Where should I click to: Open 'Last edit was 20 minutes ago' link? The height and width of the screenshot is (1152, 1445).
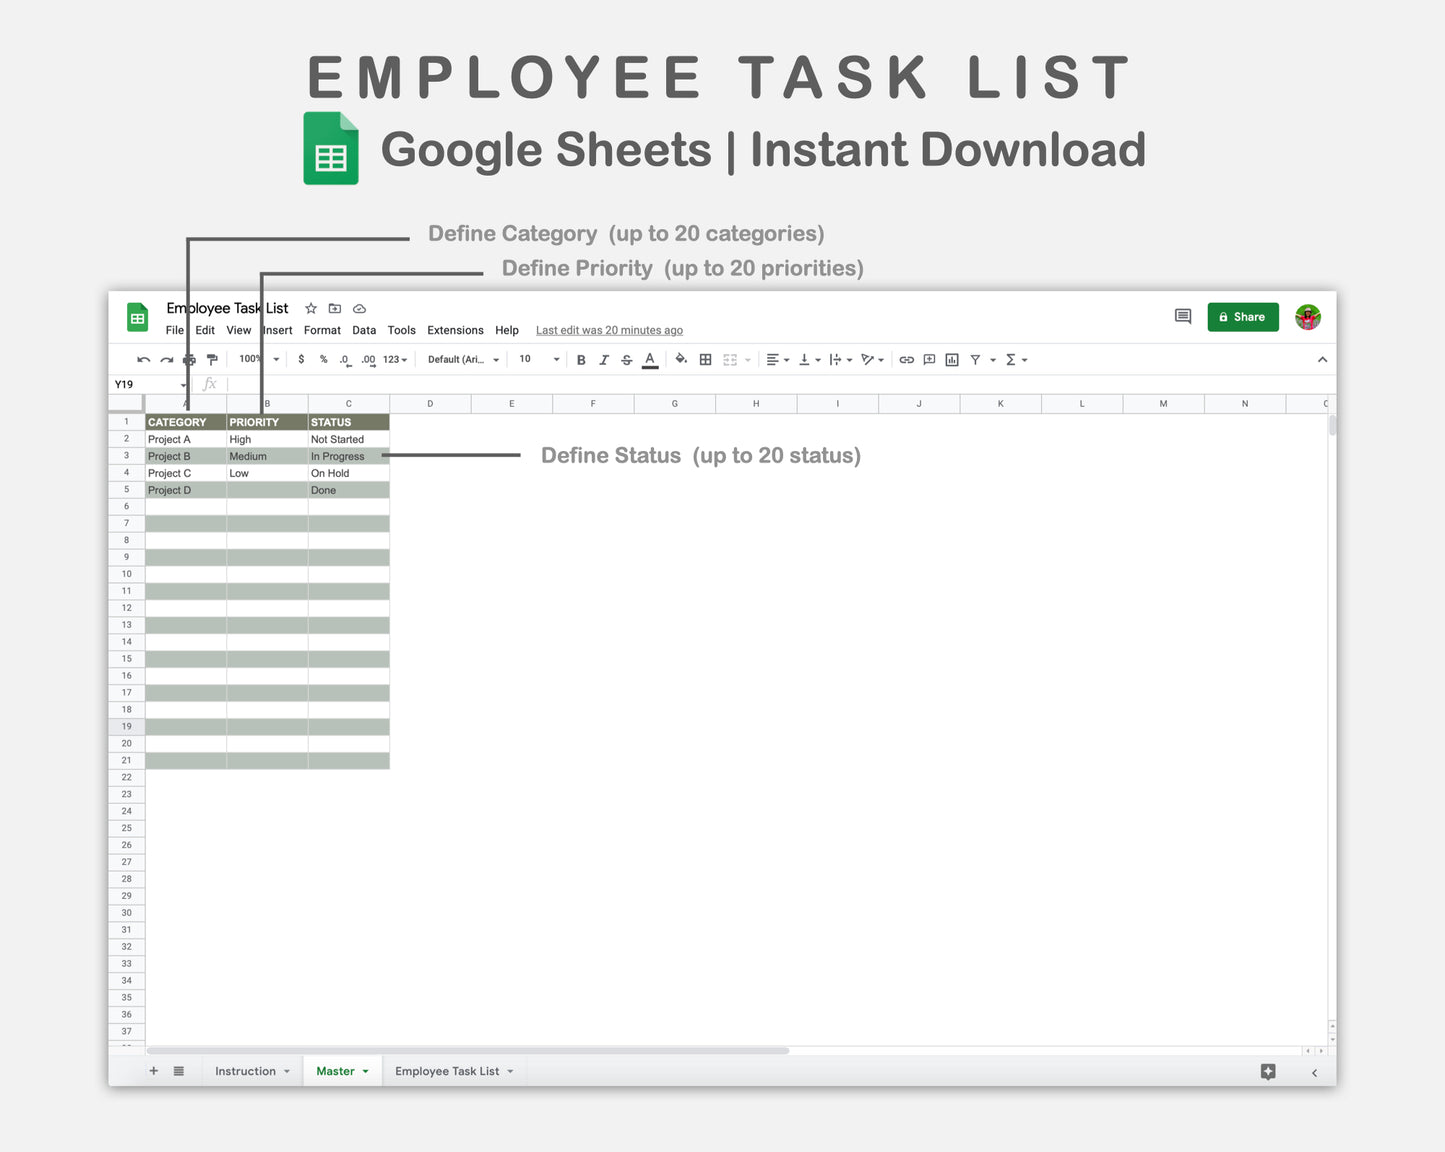pos(609,330)
